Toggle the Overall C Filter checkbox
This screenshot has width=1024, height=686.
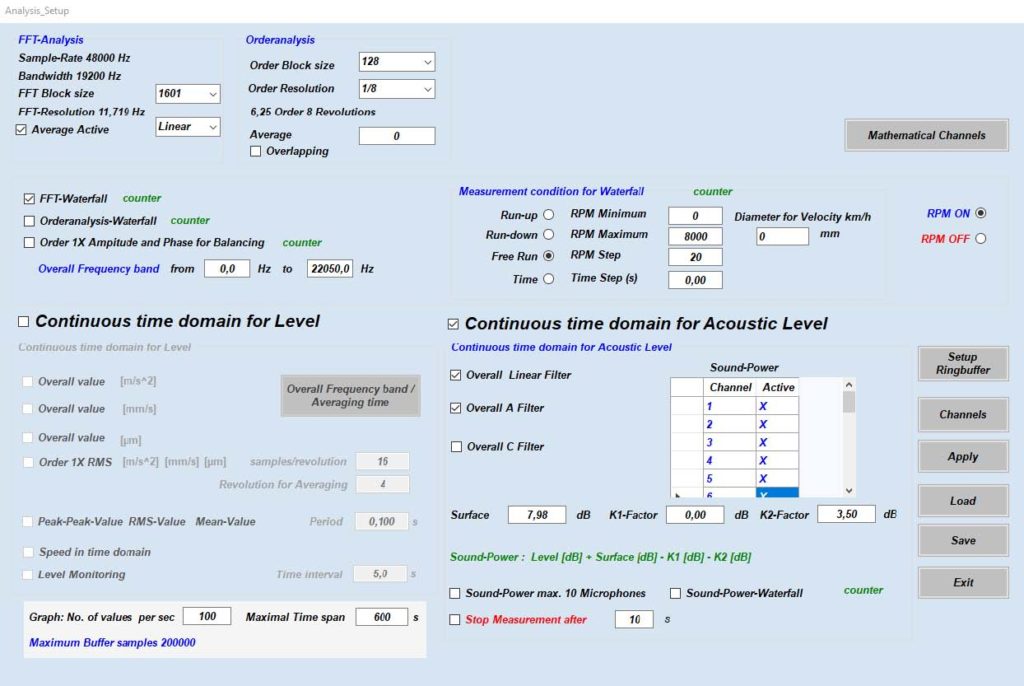click(x=457, y=447)
